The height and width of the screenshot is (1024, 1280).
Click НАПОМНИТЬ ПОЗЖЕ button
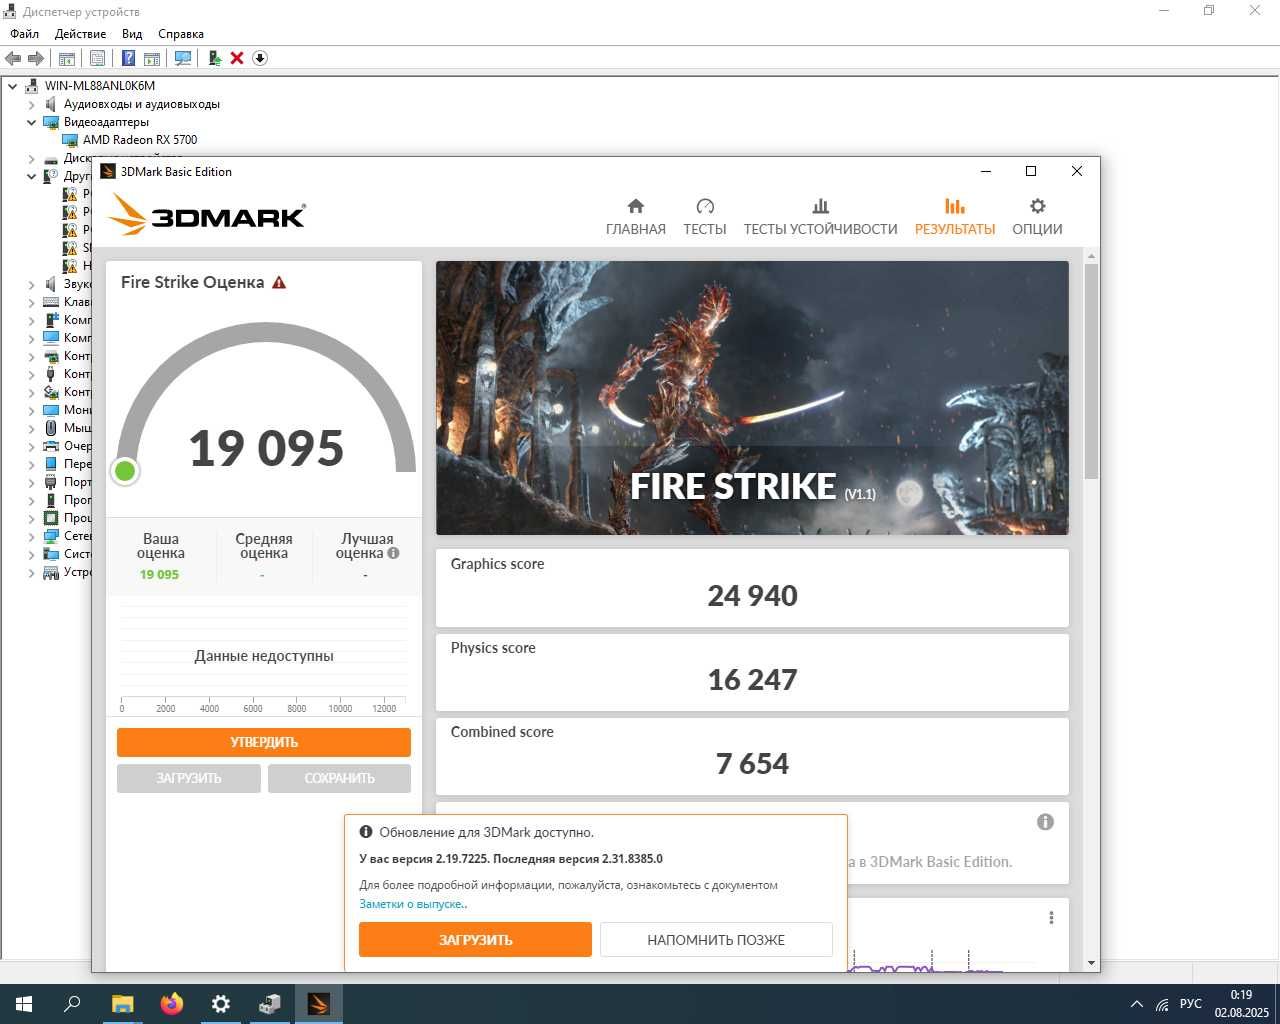[716, 940]
